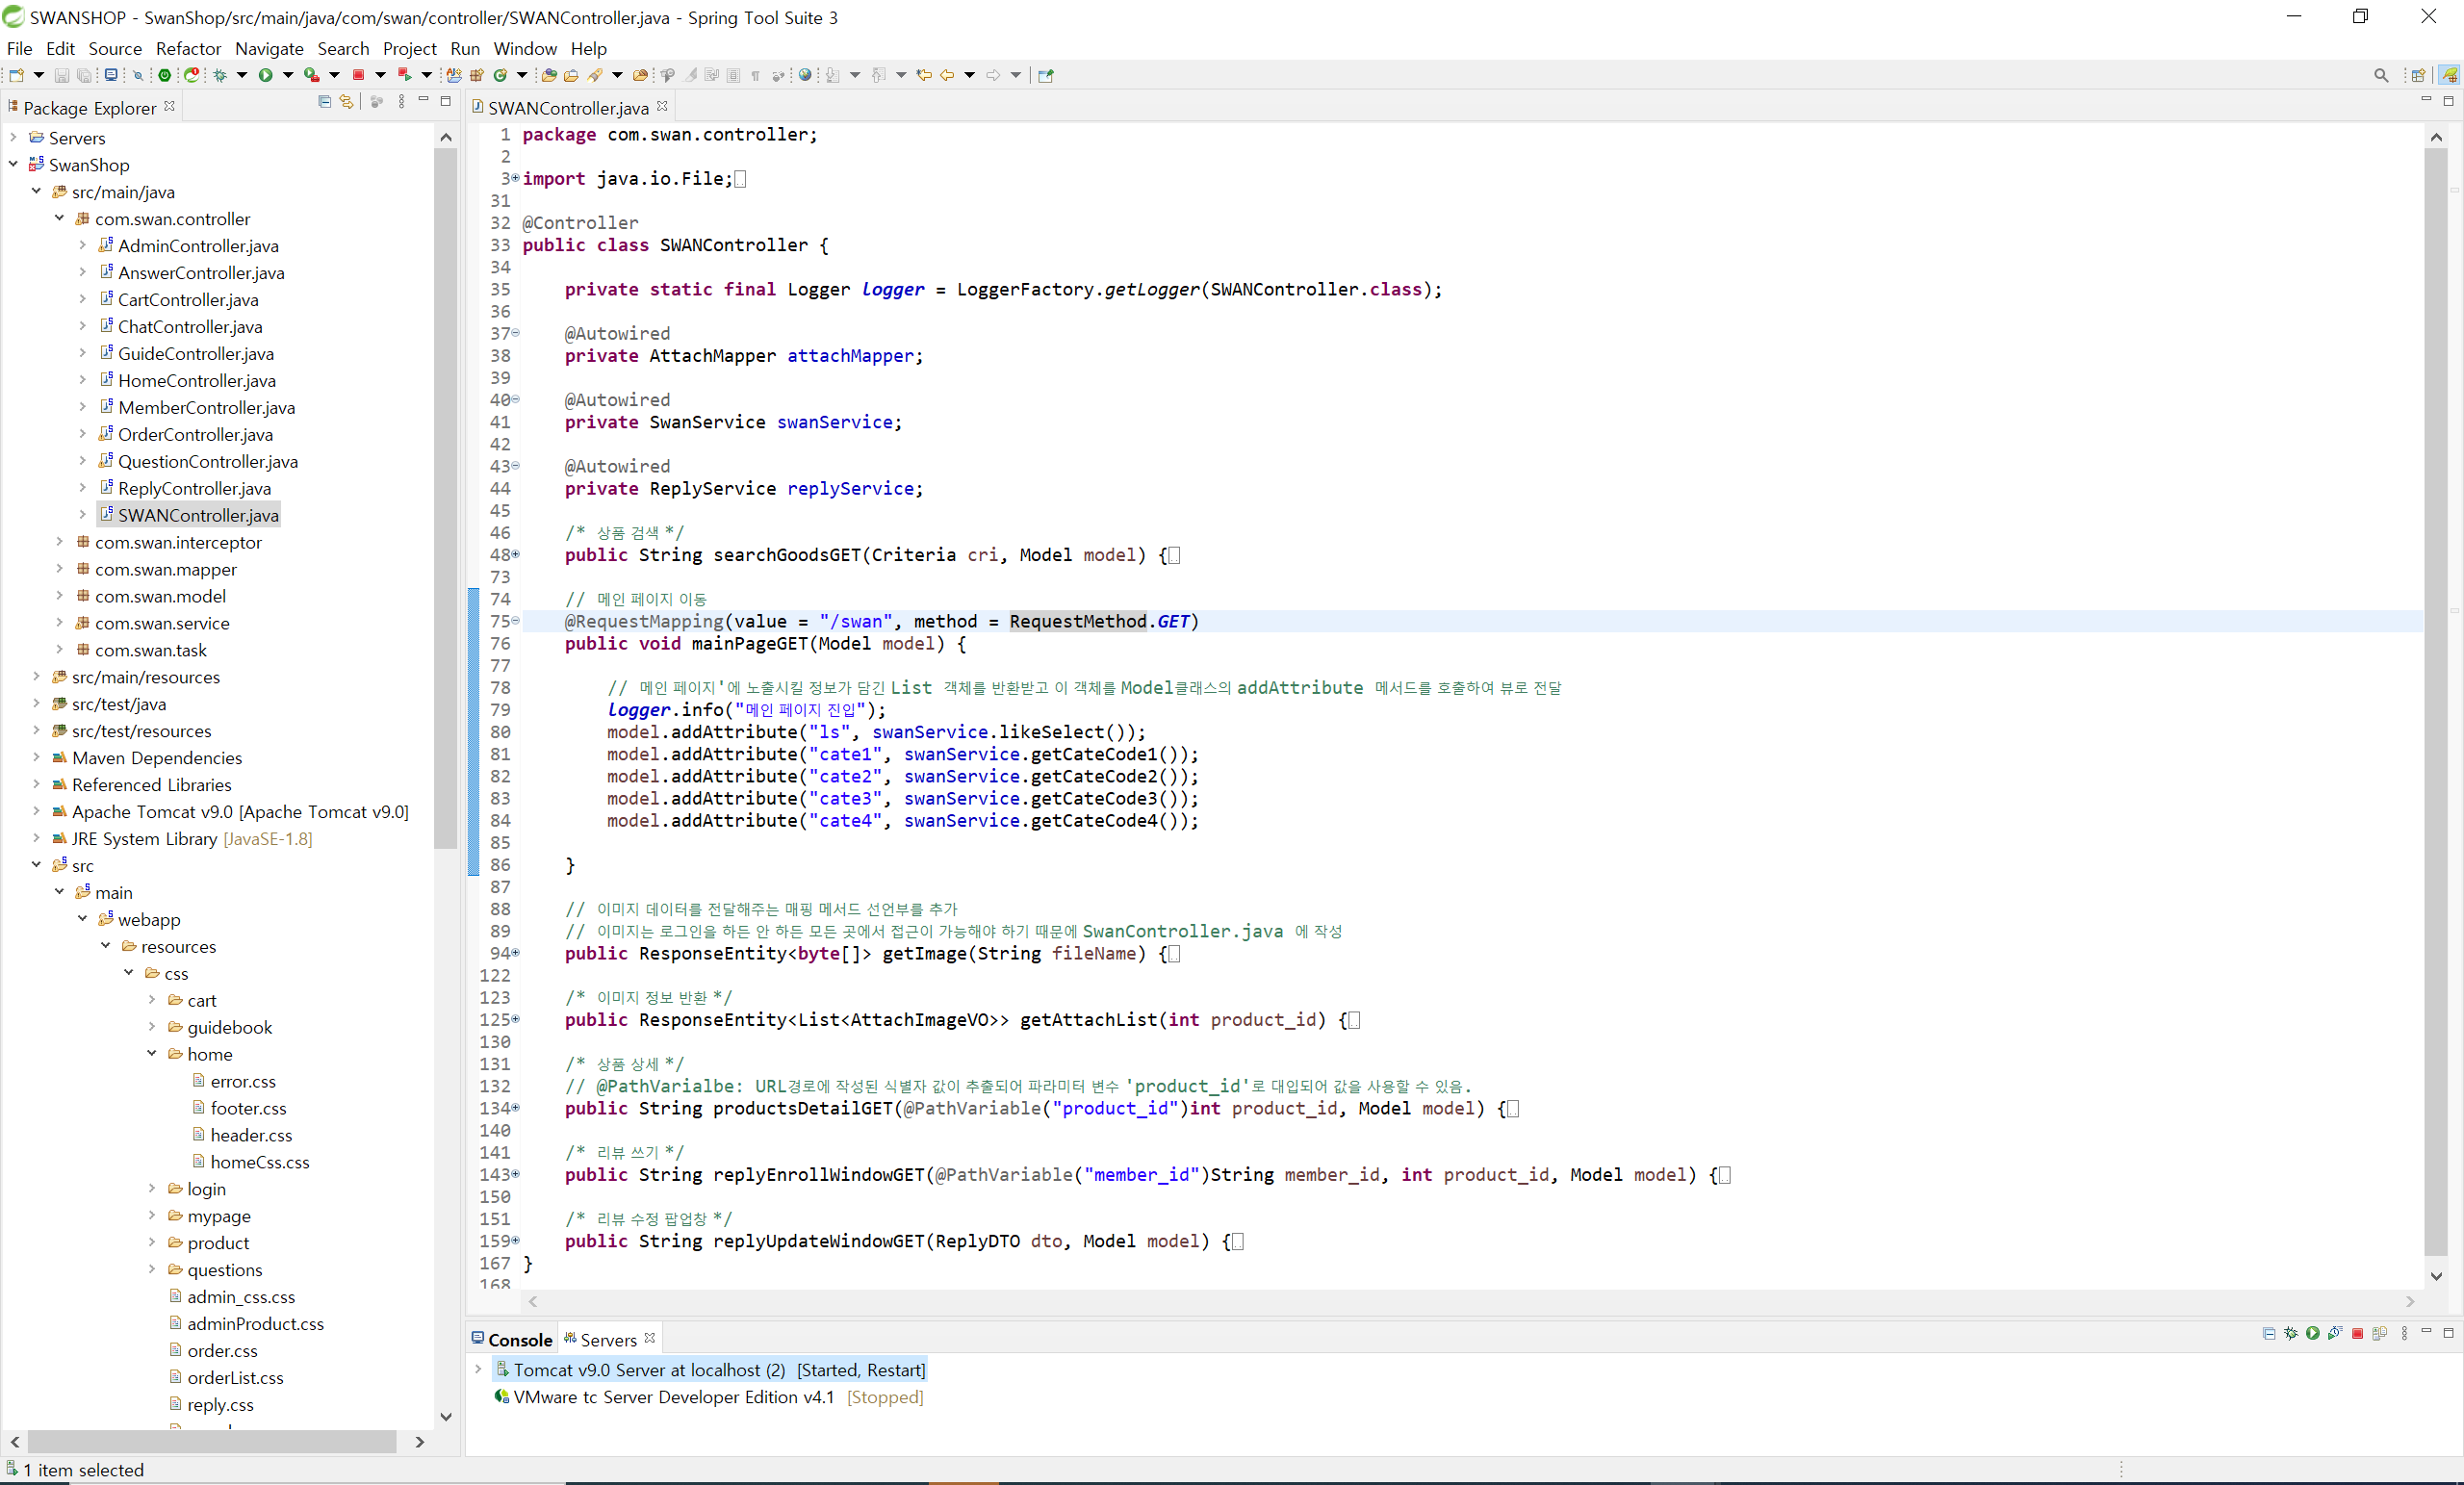Click the red Terminate square in main toolbar
This screenshot has width=2464, height=1485.
point(358,75)
